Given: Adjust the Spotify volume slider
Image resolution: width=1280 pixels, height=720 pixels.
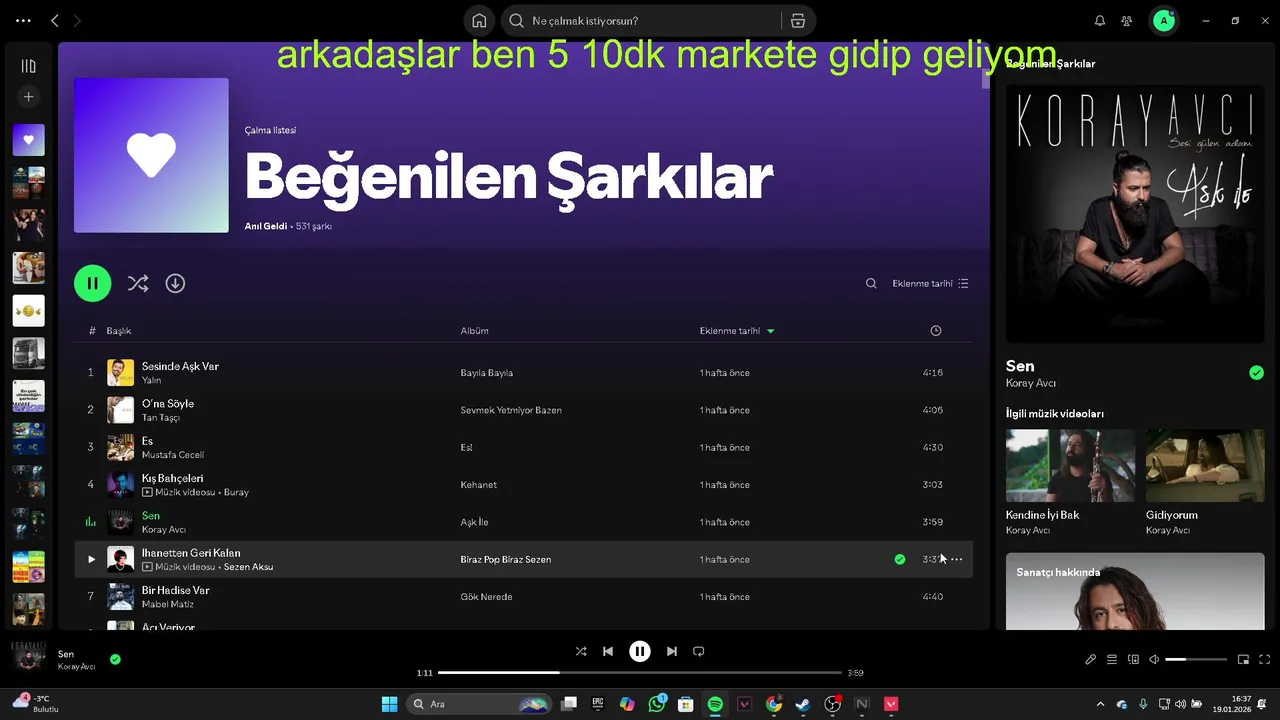Looking at the screenshot, I should click(x=1196, y=659).
